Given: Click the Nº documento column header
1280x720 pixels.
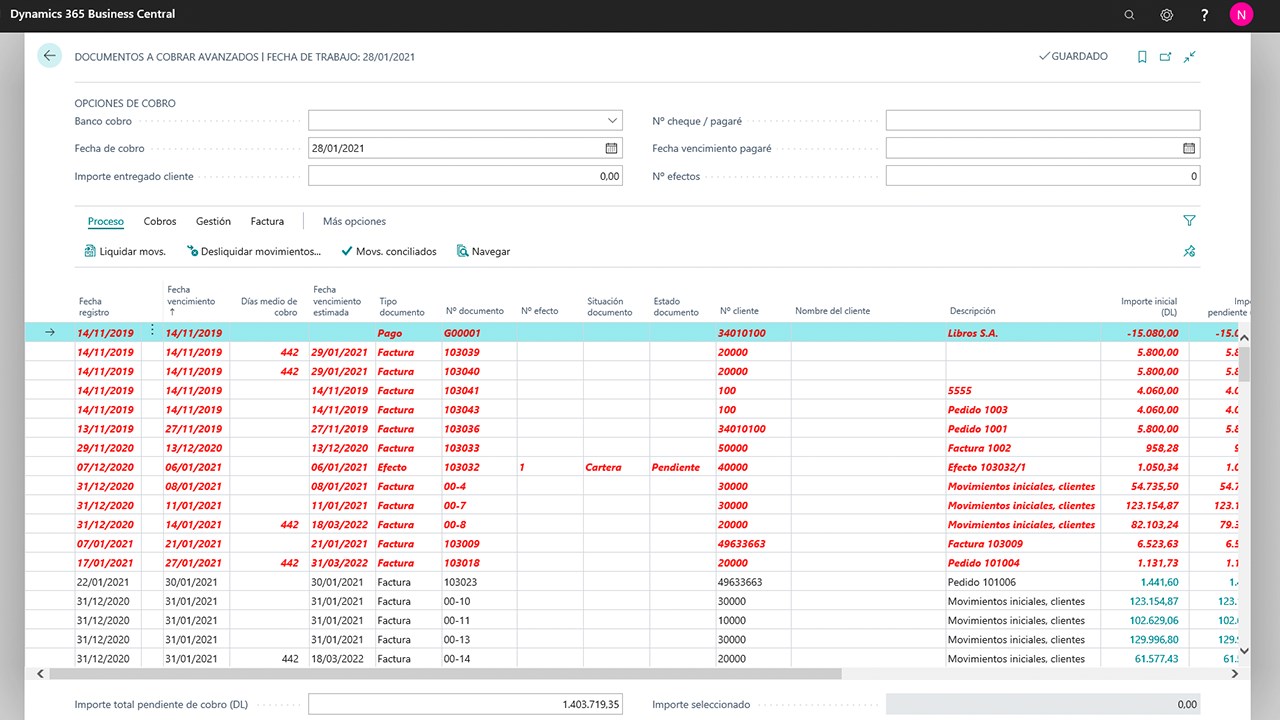Looking at the screenshot, I should [x=475, y=311].
